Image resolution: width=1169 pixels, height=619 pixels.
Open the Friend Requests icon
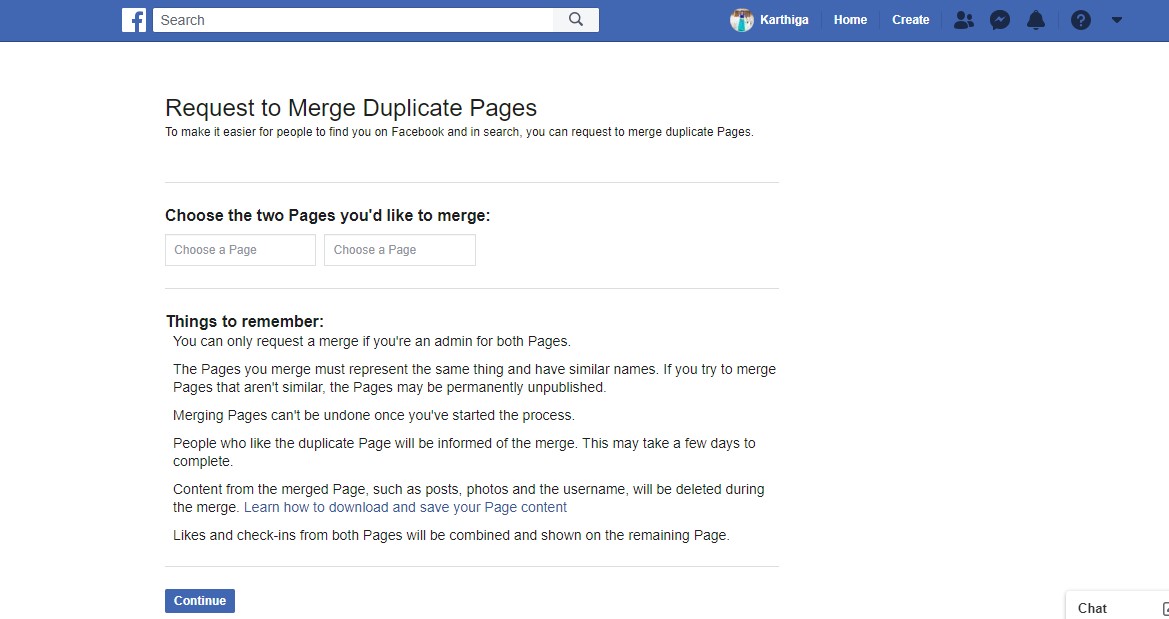pos(963,20)
